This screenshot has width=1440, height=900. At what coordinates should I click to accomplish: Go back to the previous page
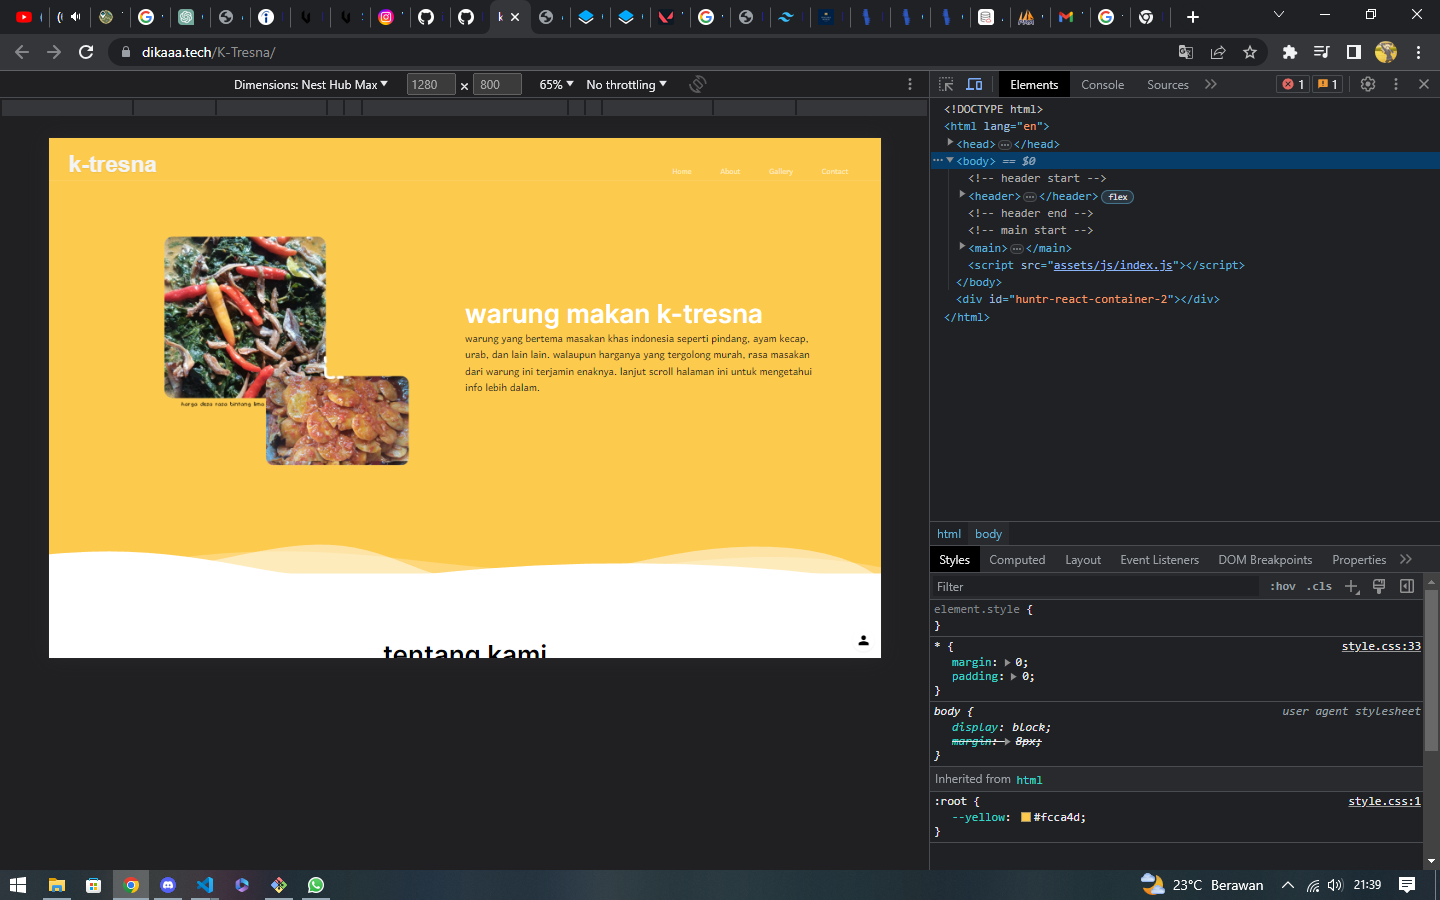tap(22, 52)
